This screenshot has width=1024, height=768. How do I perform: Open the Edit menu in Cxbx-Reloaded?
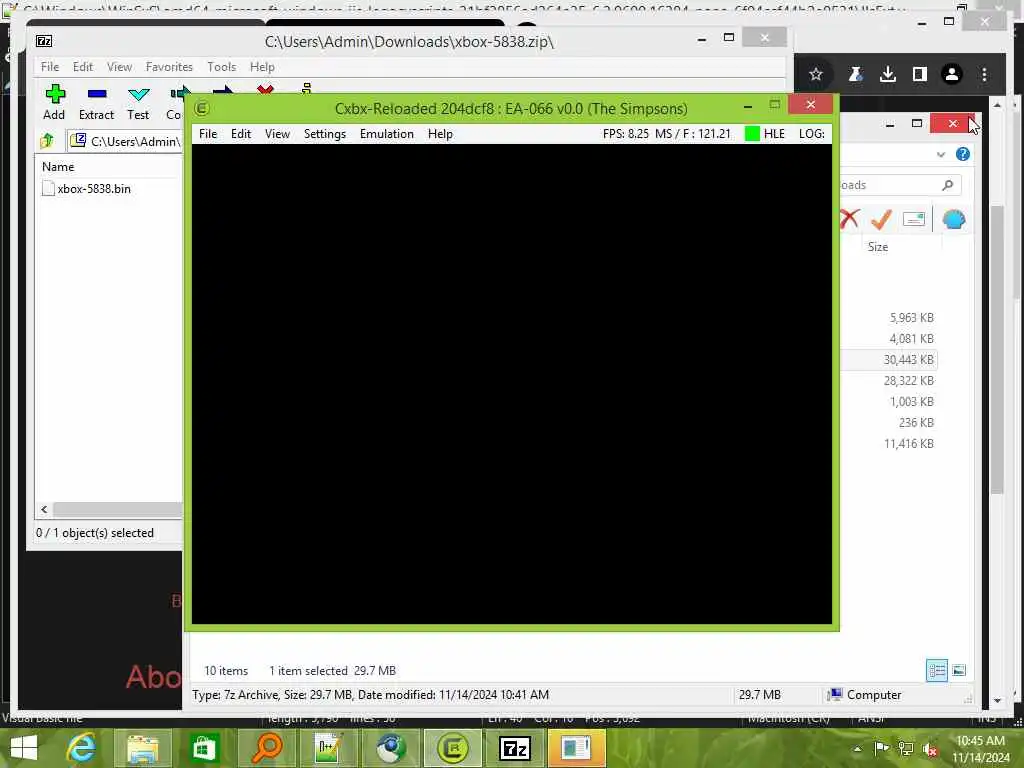(x=241, y=134)
